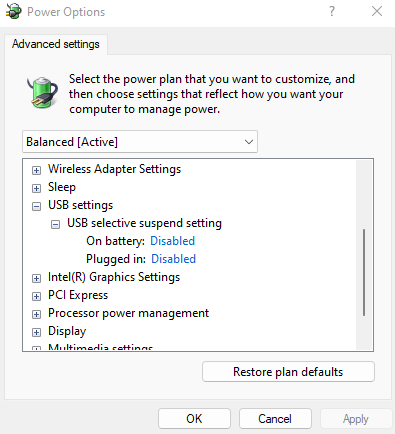Change Plugged in Disabled value

[173, 259]
